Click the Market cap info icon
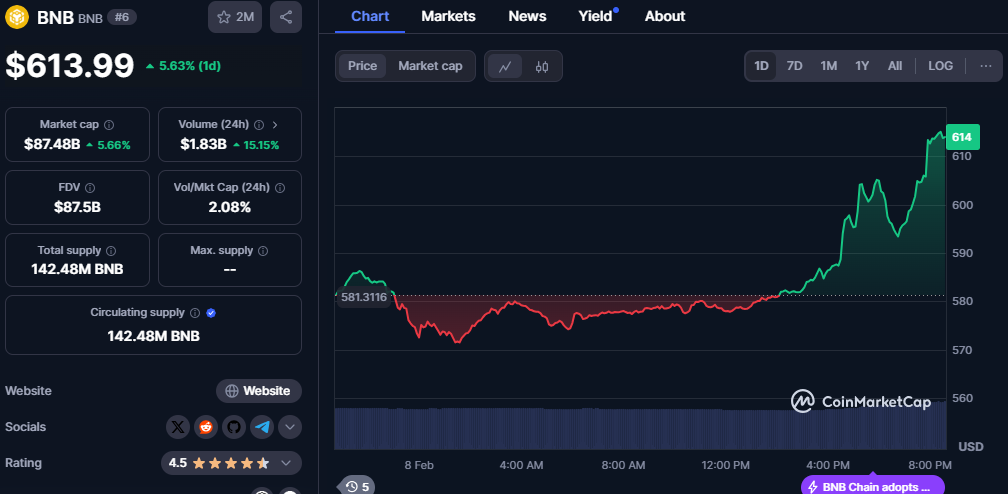 (109, 125)
